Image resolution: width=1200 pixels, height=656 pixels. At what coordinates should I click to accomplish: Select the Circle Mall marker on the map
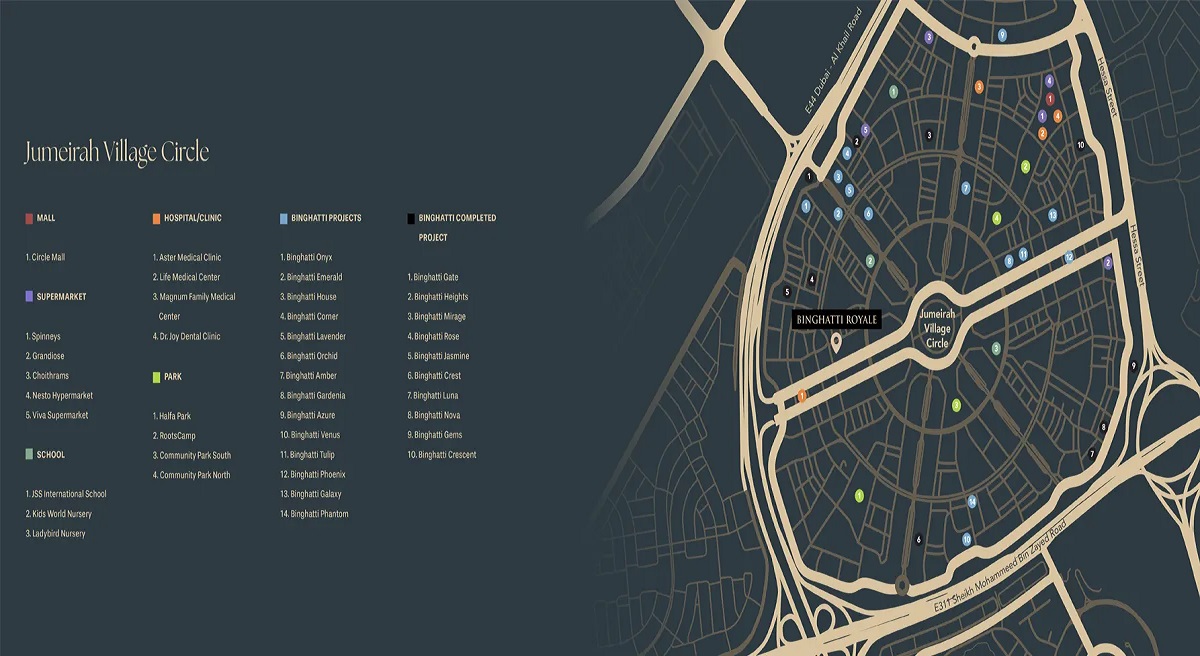1050,98
